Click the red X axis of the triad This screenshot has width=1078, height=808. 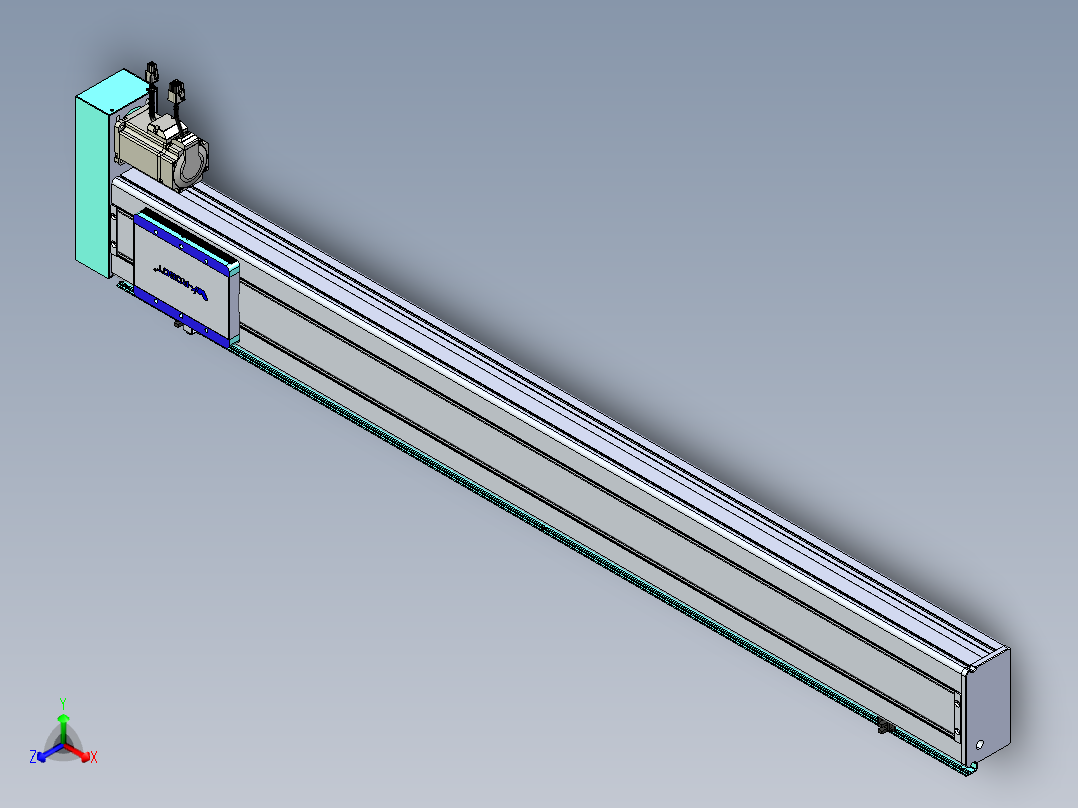tap(80, 753)
